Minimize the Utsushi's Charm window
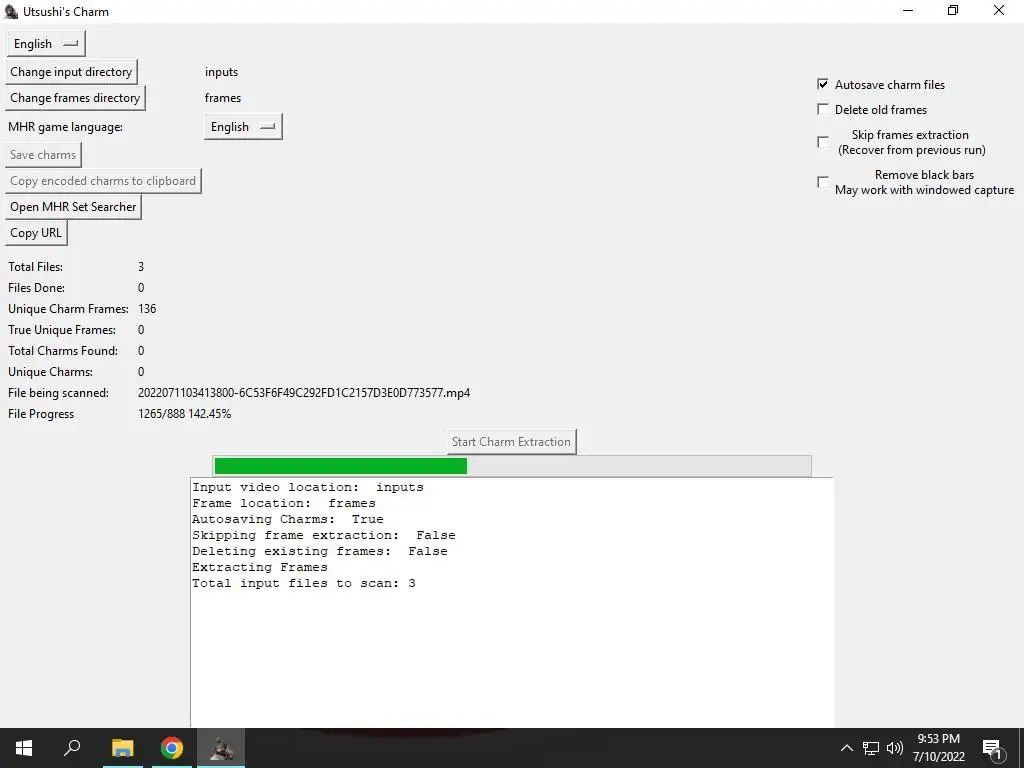Viewport: 1024px width, 768px height. click(x=908, y=10)
